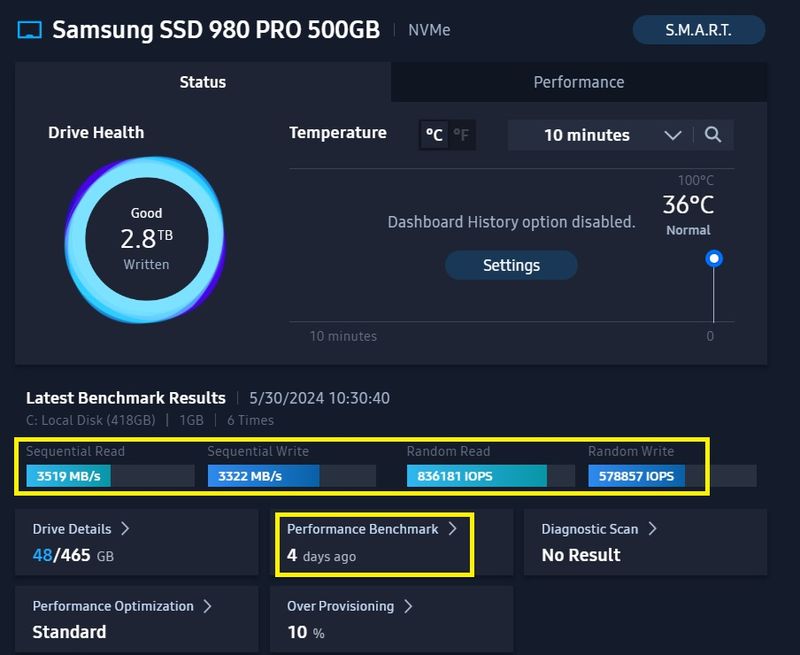Click the '6 Times' benchmark count text
800x655 pixels.
point(251,420)
